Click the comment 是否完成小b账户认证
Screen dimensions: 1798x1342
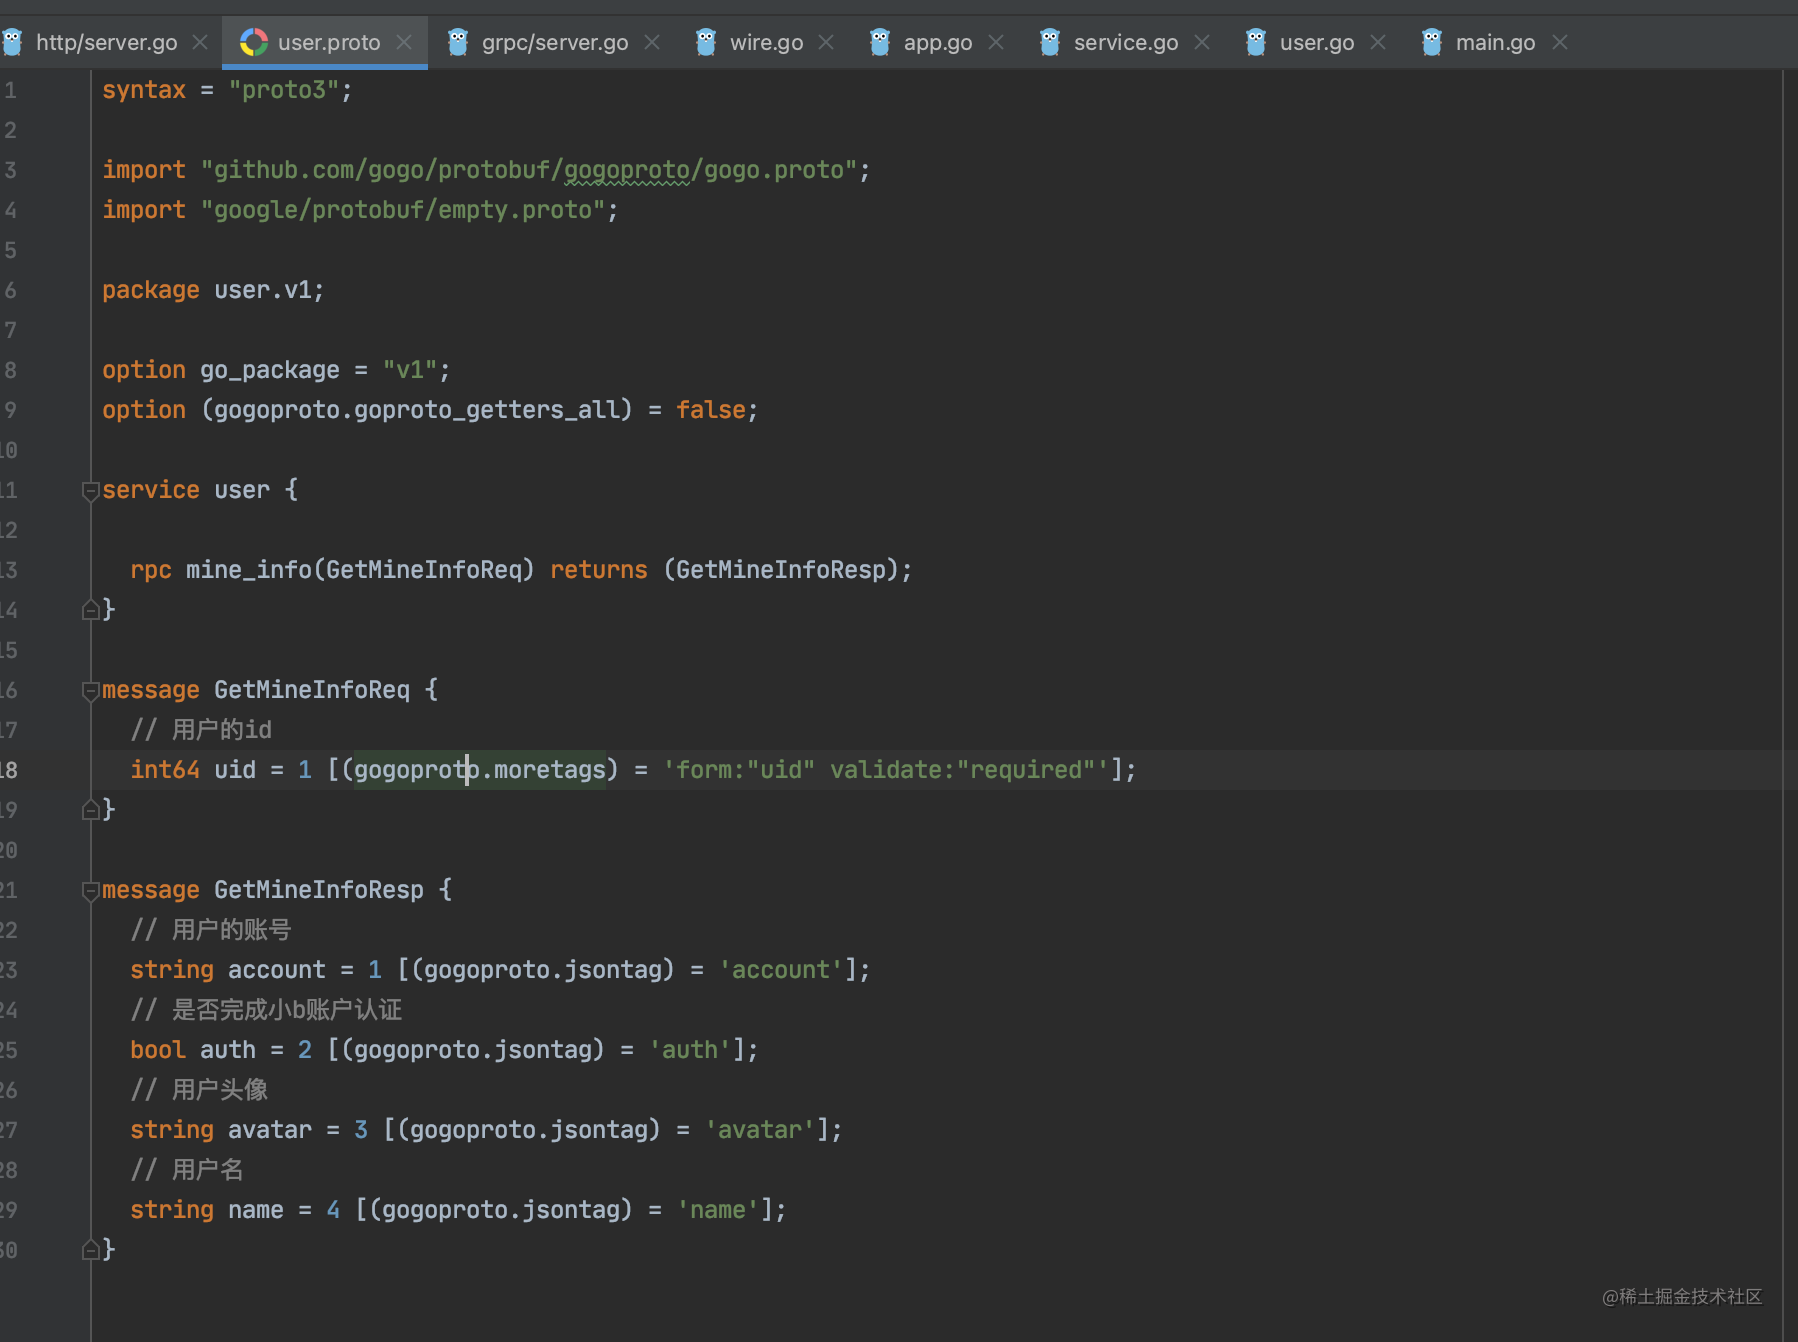266,1010
